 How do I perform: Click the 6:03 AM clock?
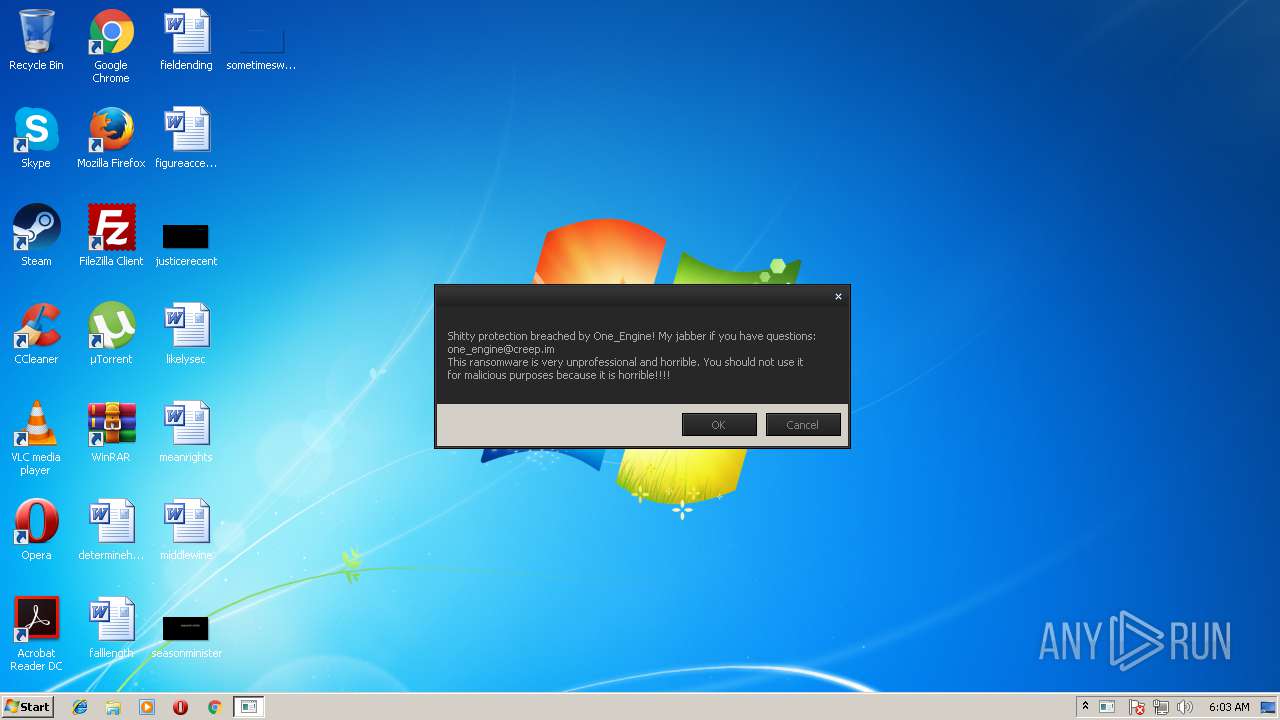1229,707
